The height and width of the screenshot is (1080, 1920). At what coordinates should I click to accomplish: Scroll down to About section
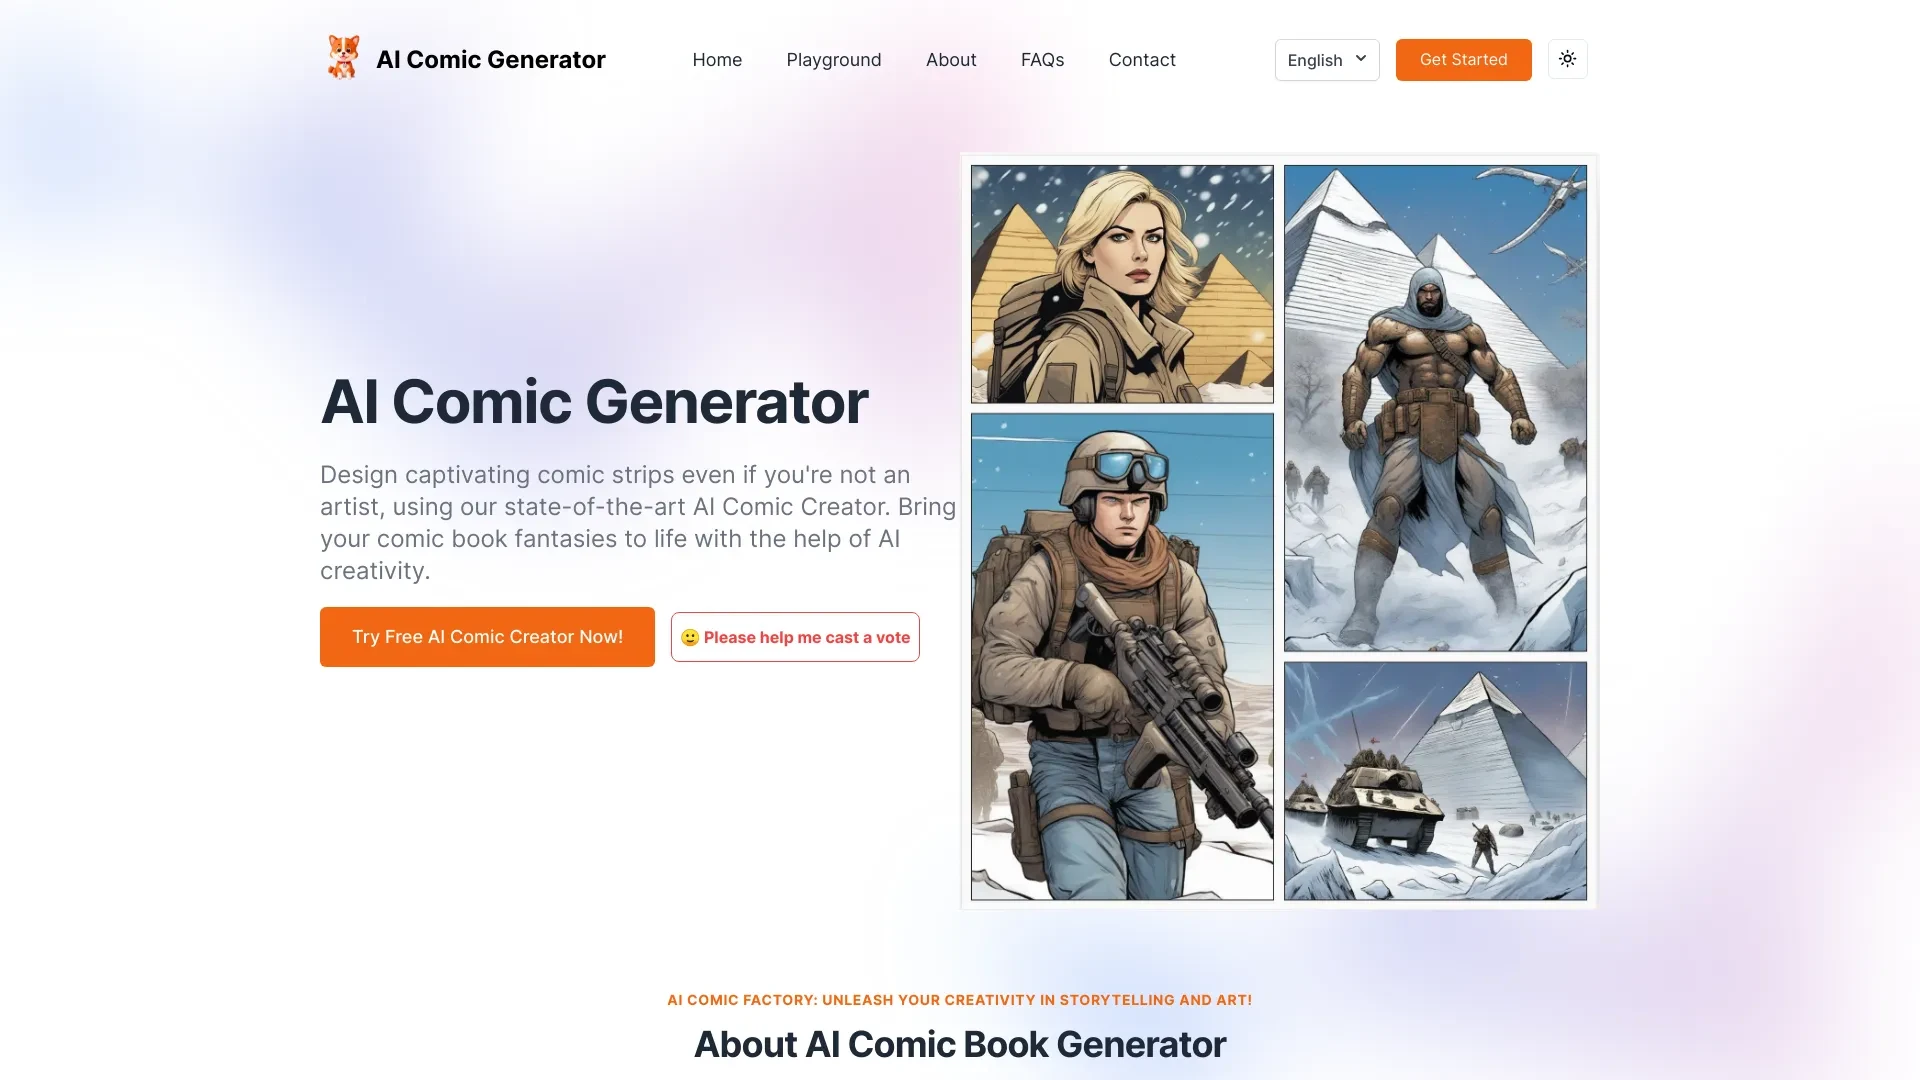point(949,59)
